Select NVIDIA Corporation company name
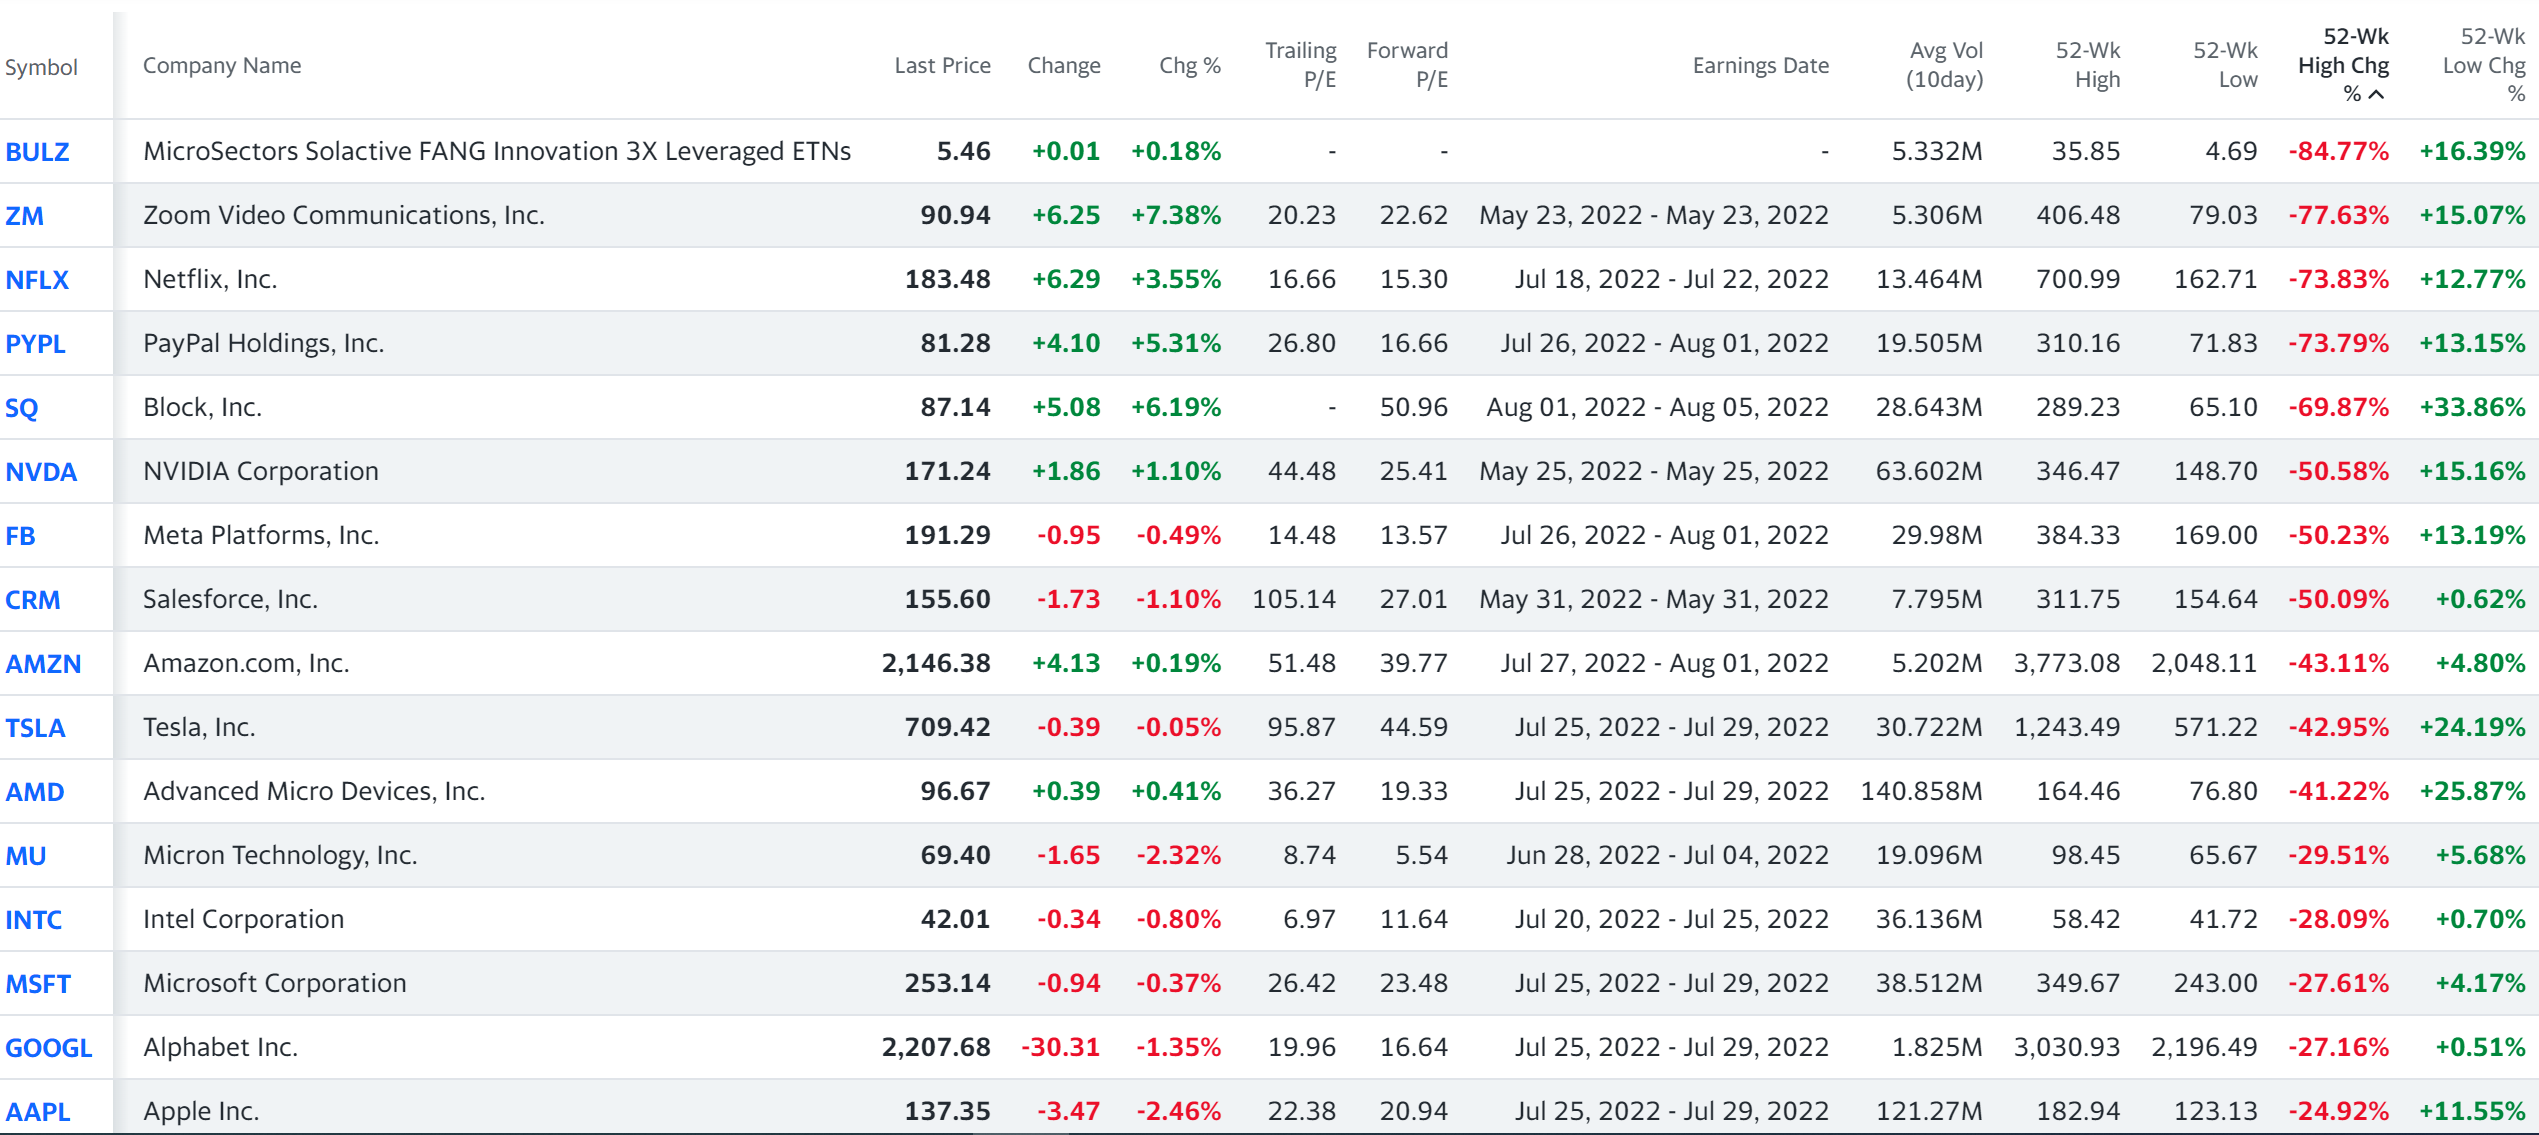The height and width of the screenshot is (1135, 2539). 261,471
